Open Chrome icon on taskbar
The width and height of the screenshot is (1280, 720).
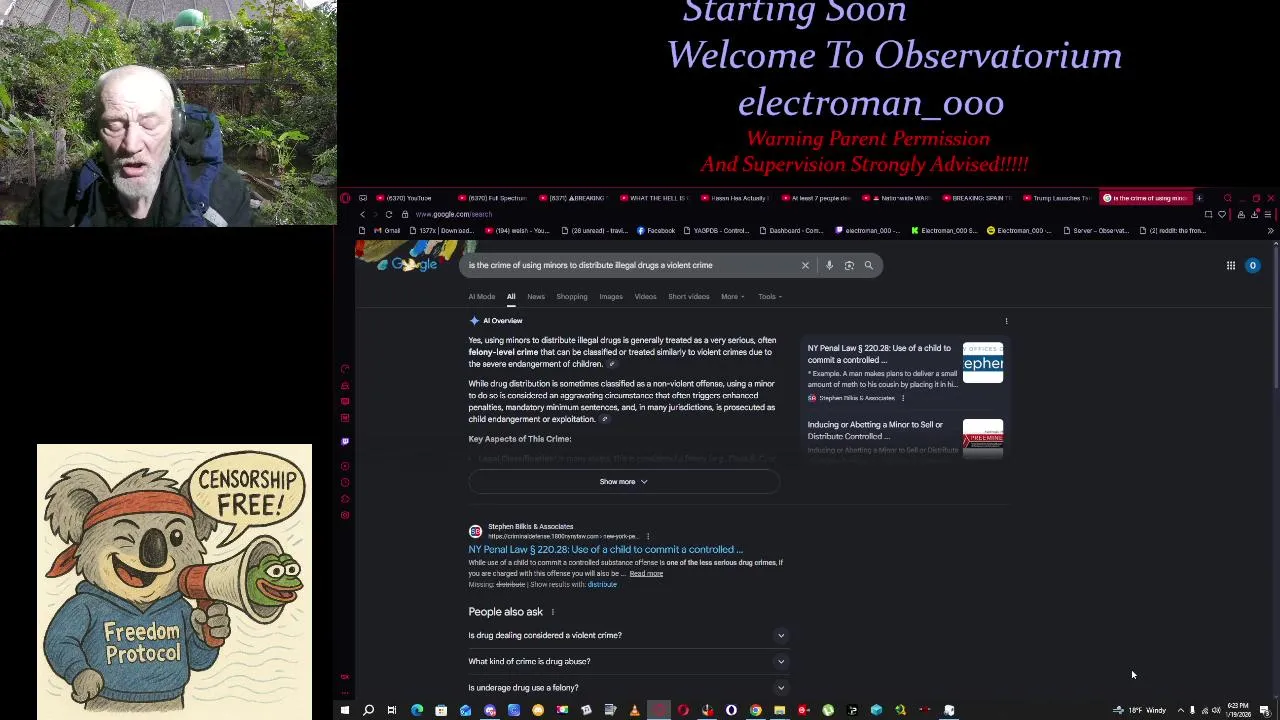(756, 711)
